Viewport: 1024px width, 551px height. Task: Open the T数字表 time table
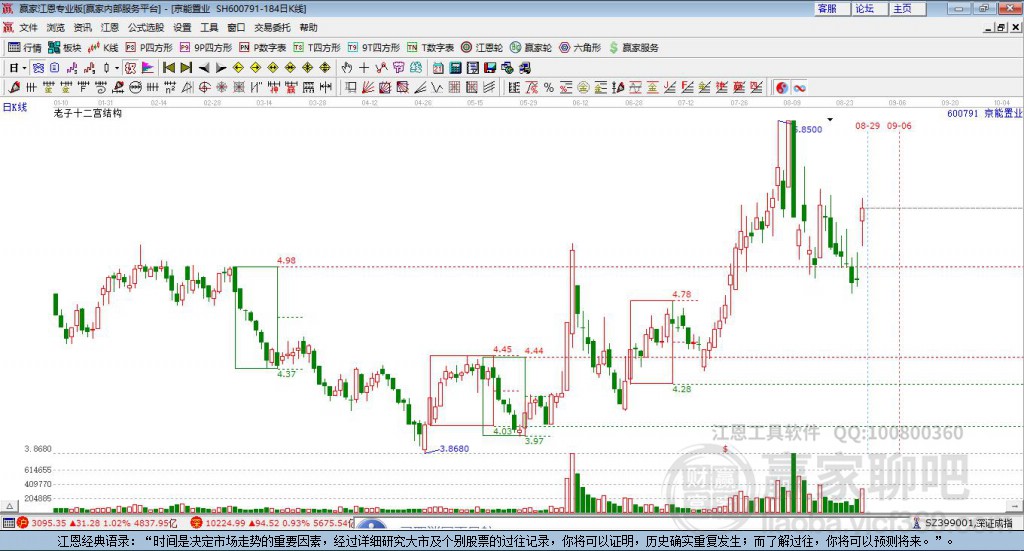click(x=430, y=48)
